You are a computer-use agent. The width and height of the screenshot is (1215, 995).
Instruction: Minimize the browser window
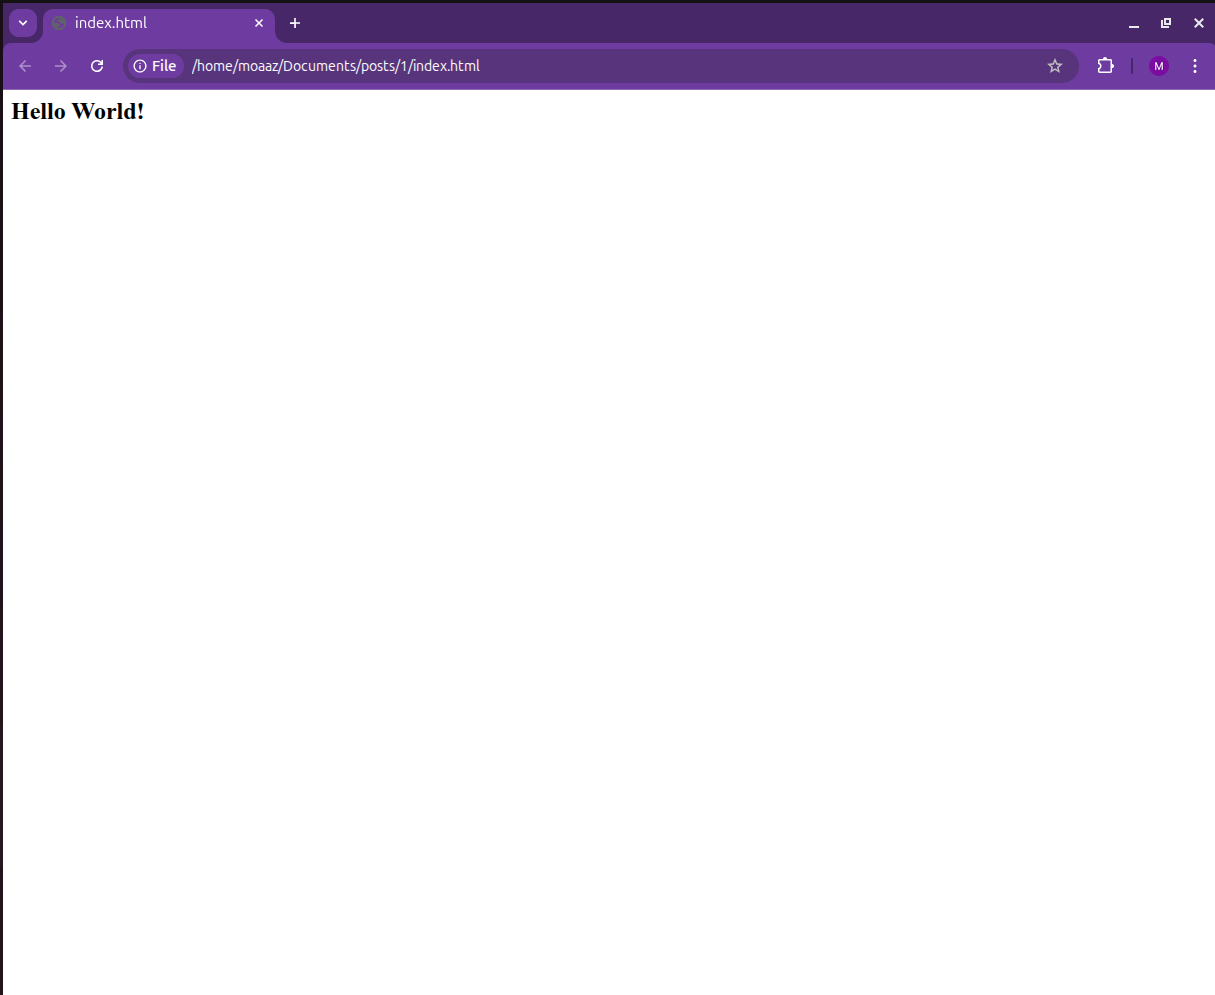coord(1134,24)
